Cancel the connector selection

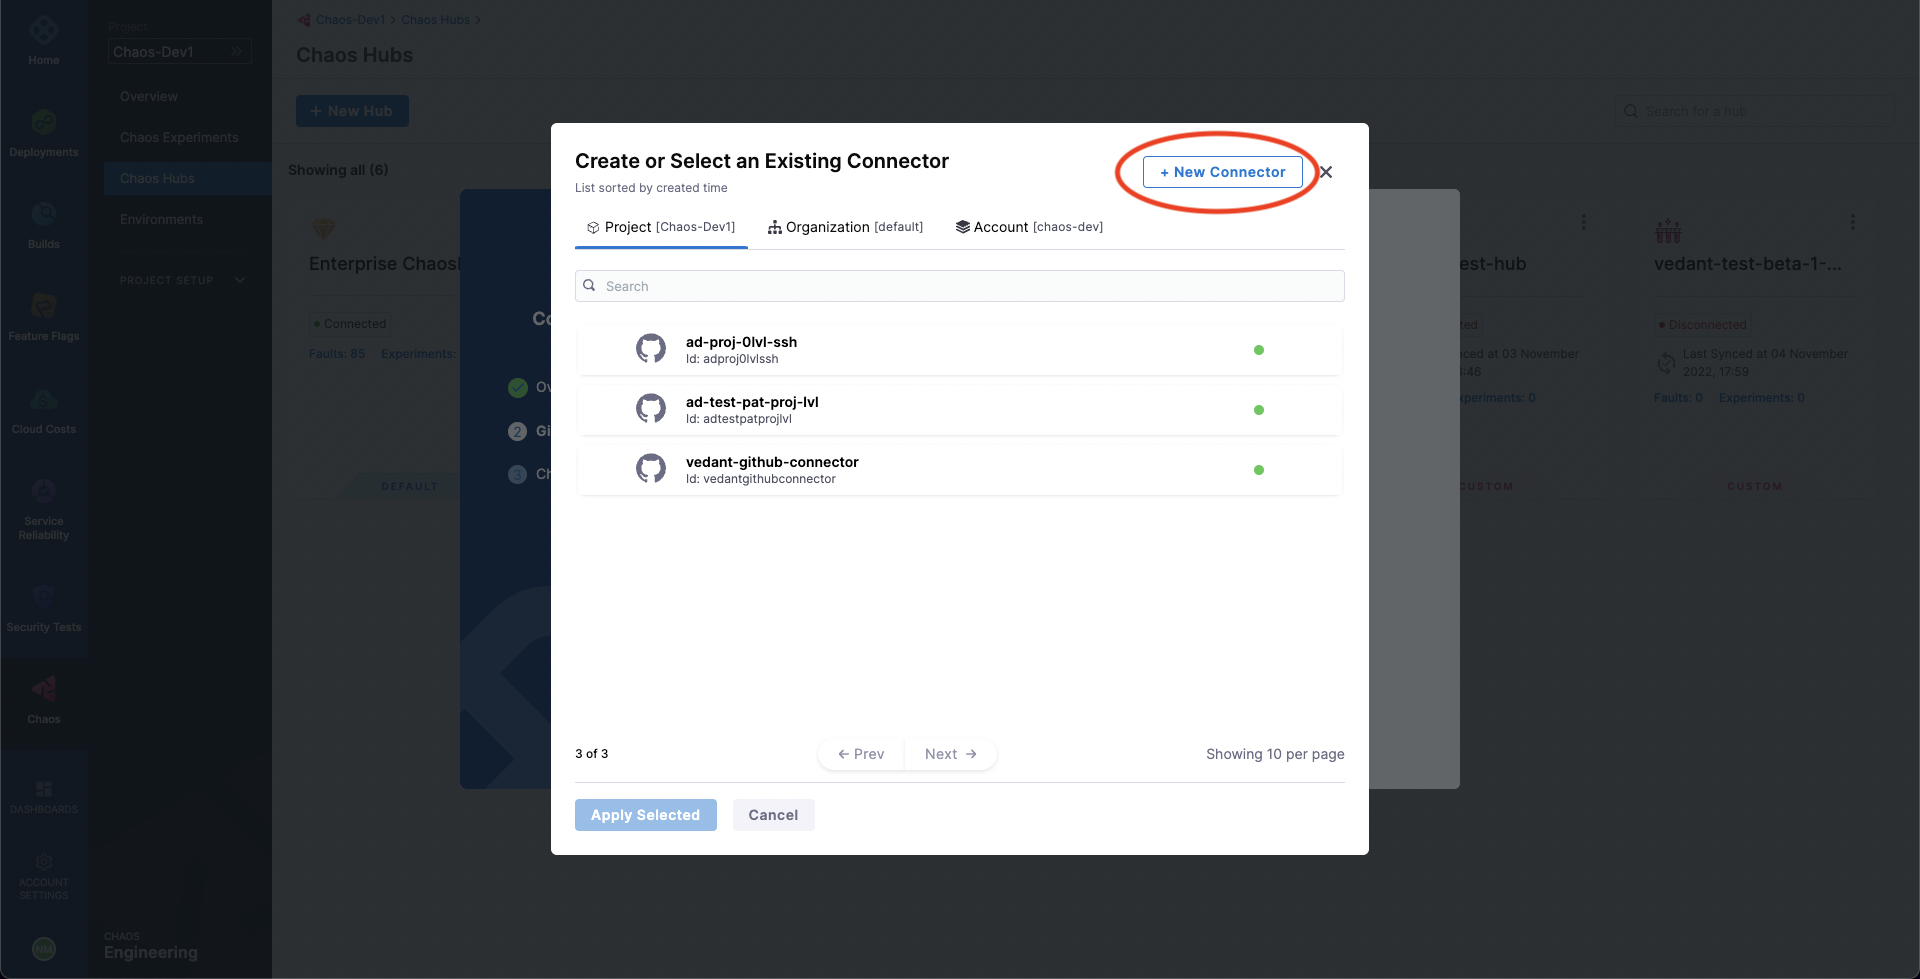tap(773, 815)
